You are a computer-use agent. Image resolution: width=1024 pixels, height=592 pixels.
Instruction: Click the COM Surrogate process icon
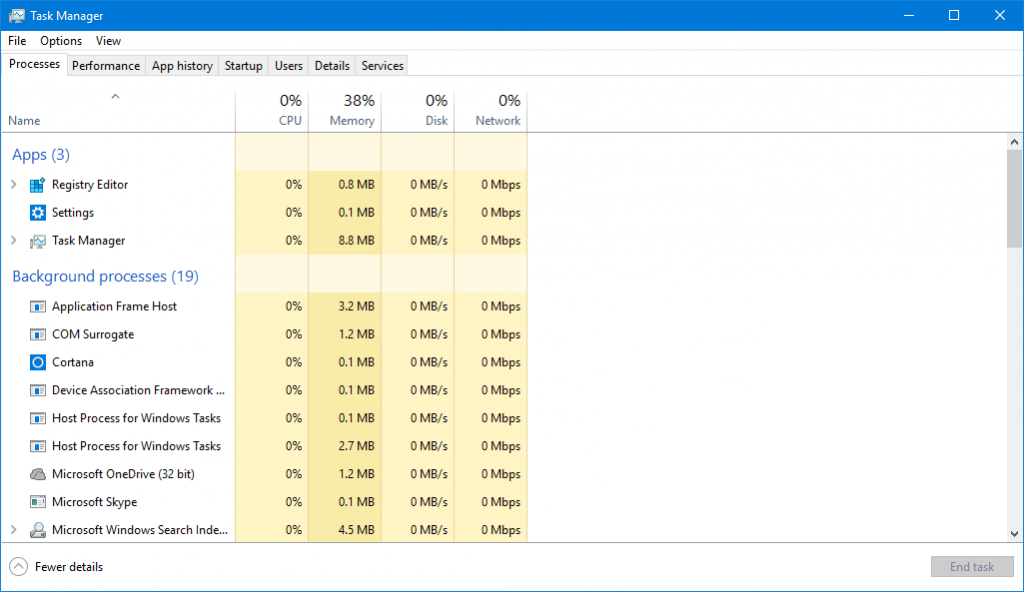pos(36,334)
